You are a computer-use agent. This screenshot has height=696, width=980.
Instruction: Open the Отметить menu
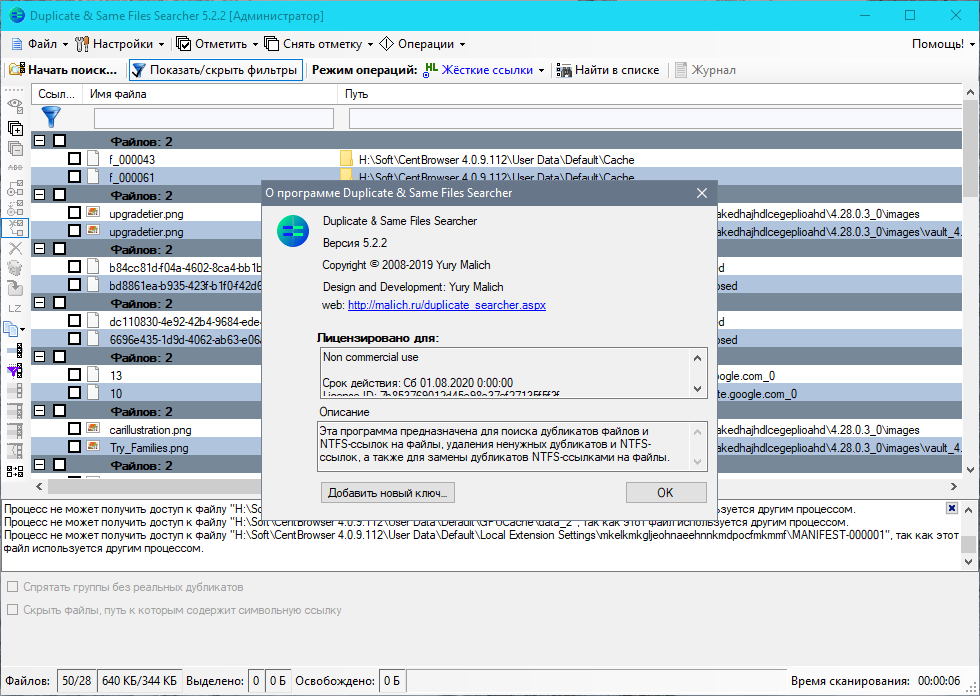tap(218, 44)
